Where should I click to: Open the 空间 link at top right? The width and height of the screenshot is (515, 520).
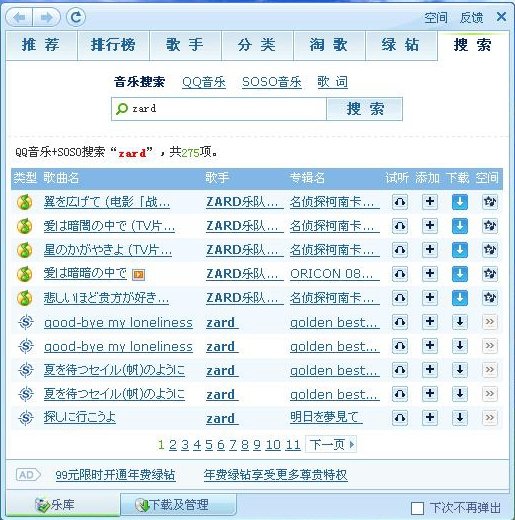436,18
